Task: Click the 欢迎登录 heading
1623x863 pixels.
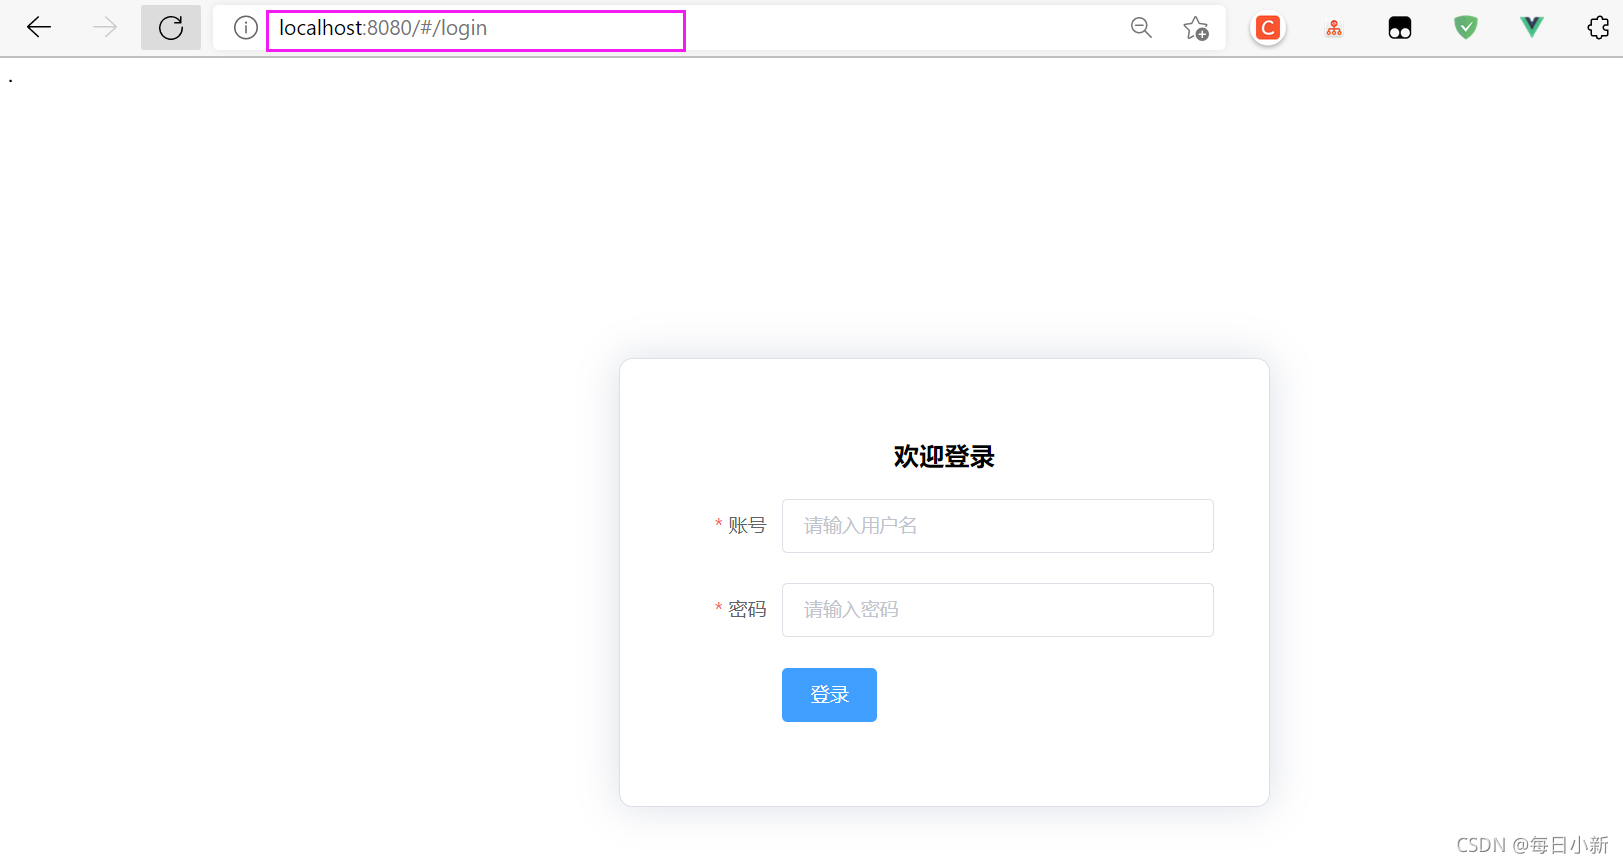Action: 944,457
